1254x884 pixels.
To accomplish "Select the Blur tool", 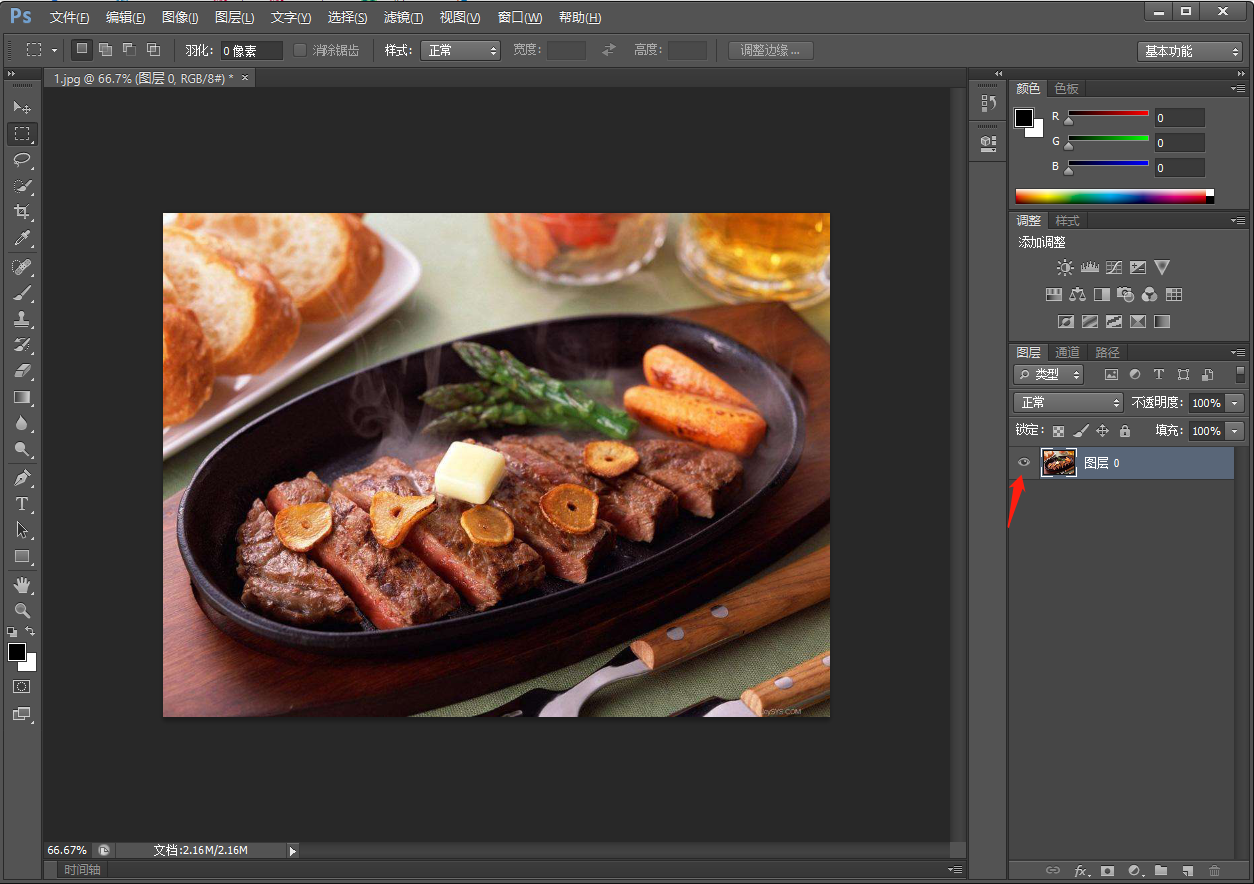I will click(x=22, y=424).
